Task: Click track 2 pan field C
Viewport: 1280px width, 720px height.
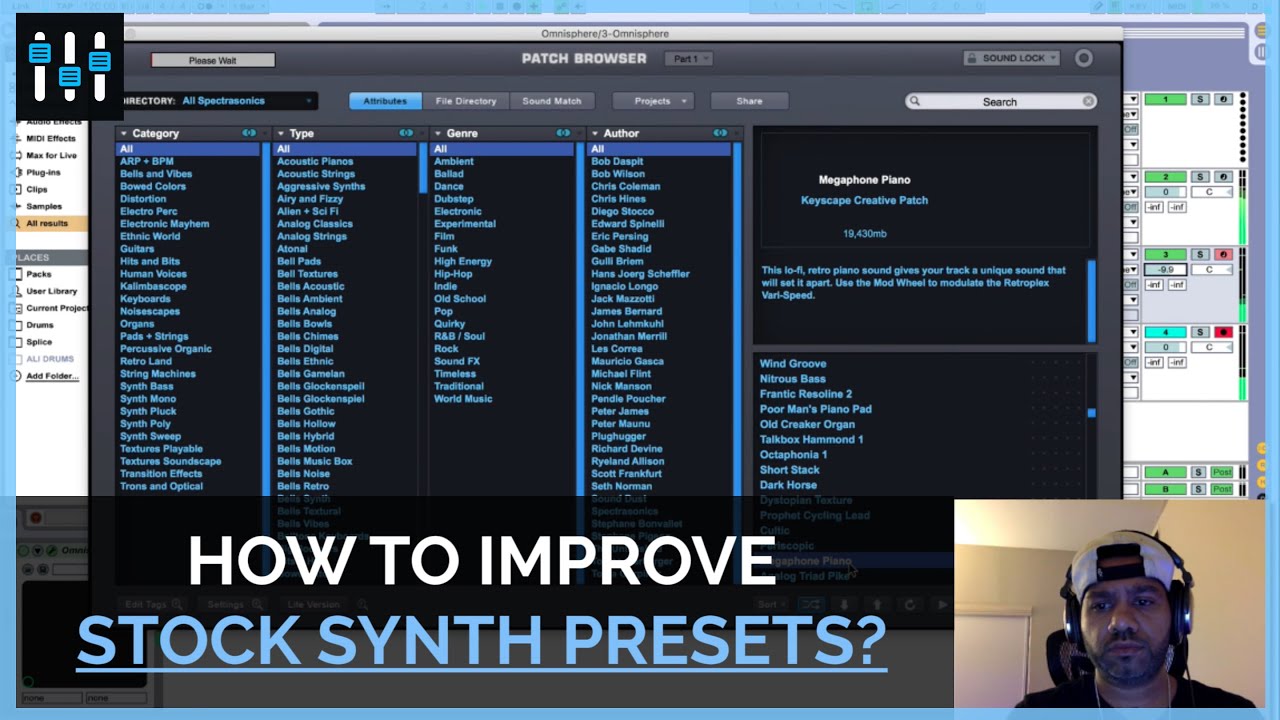Action: pos(1210,192)
